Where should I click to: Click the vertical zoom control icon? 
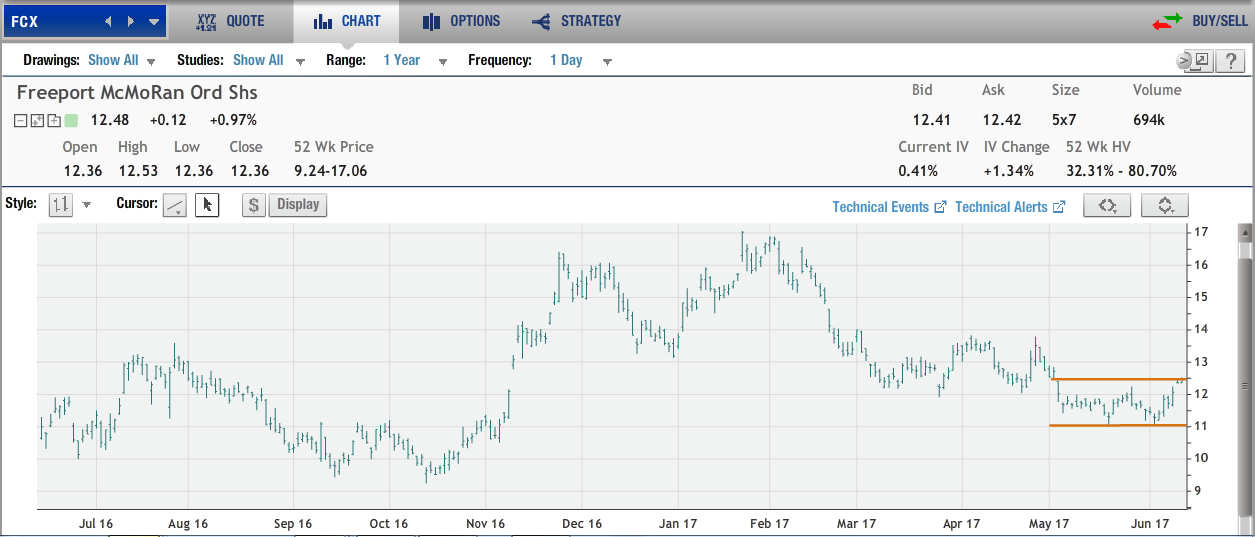(1165, 205)
